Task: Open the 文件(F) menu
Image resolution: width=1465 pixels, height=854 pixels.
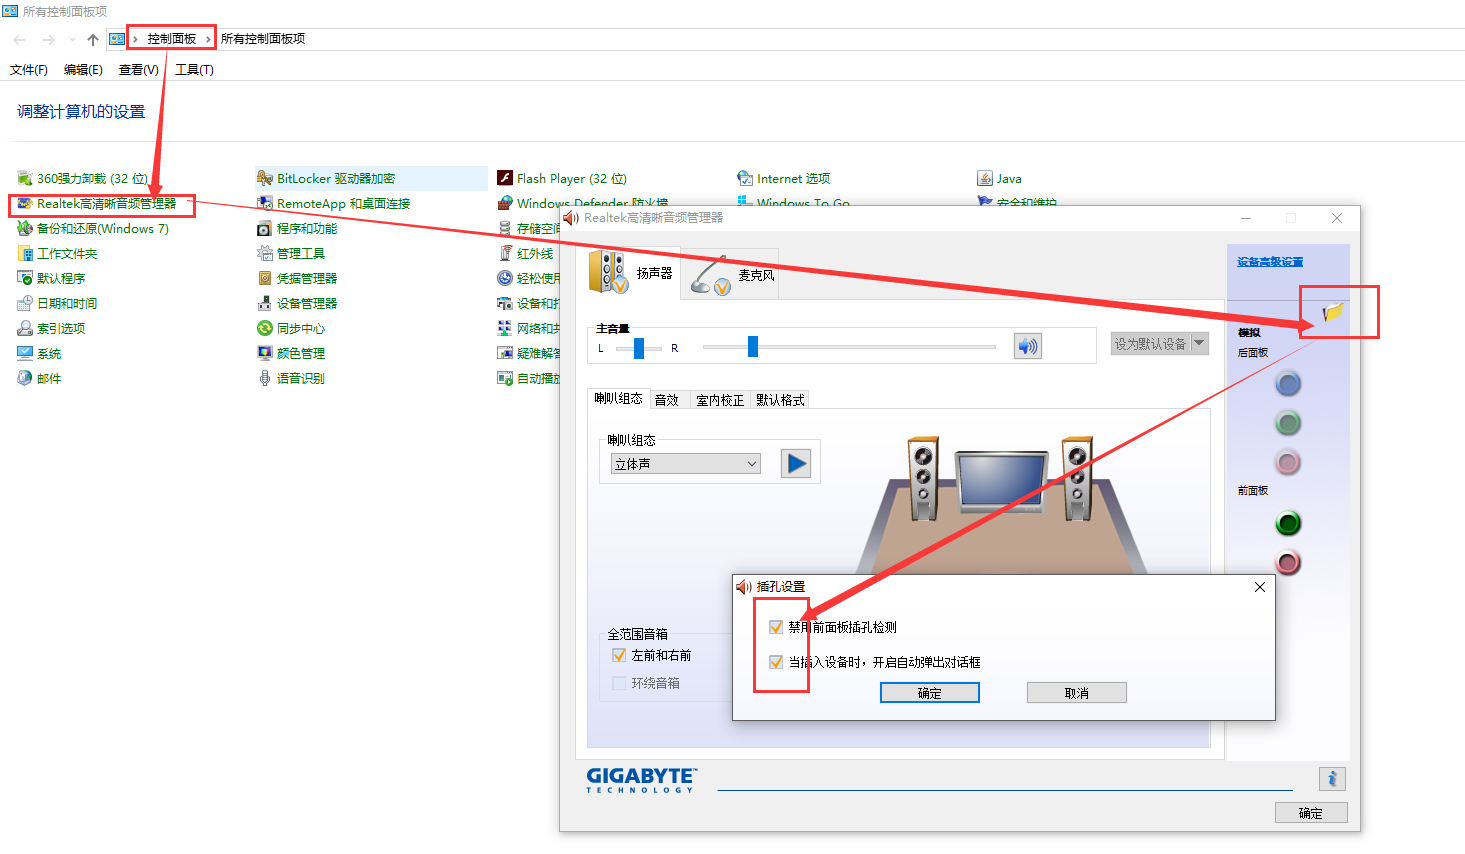Action: click(x=29, y=70)
